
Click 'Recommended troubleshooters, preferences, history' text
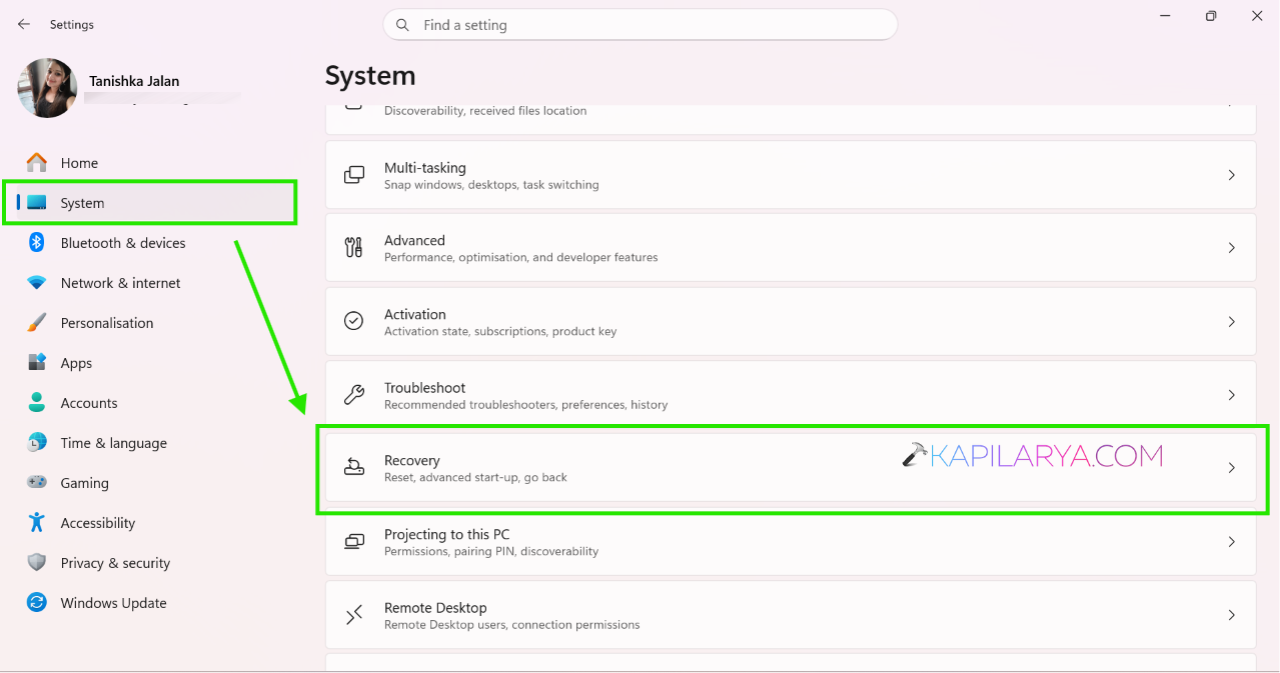click(x=526, y=405)
